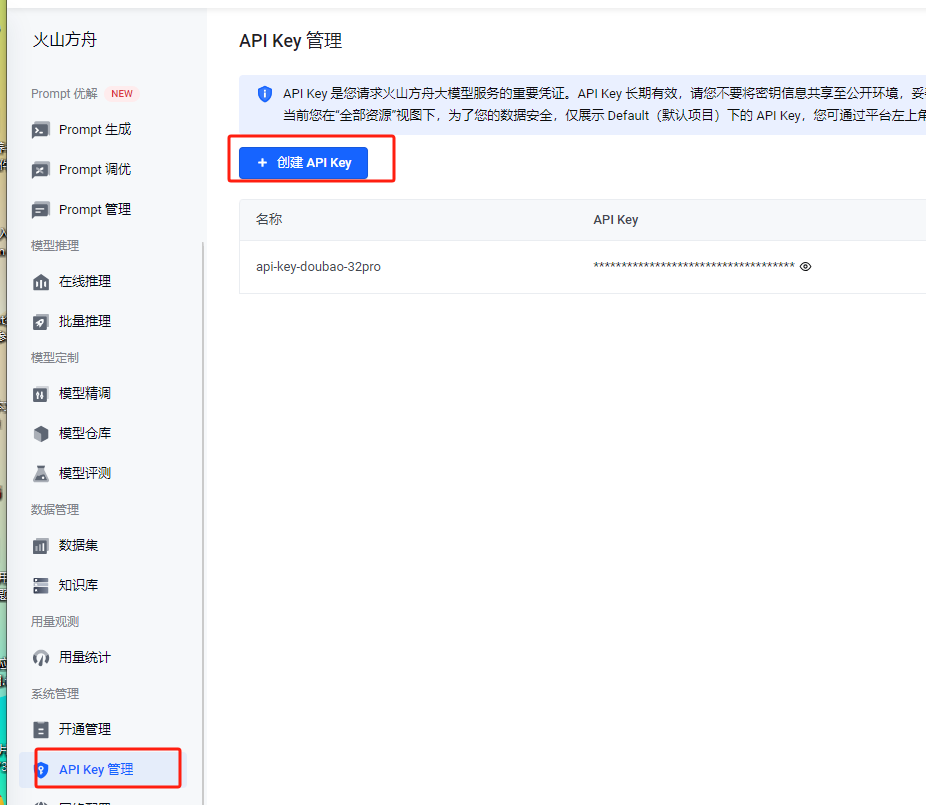
Task: Click the blue shield info icon in notice
Action: tap(265, 93)
